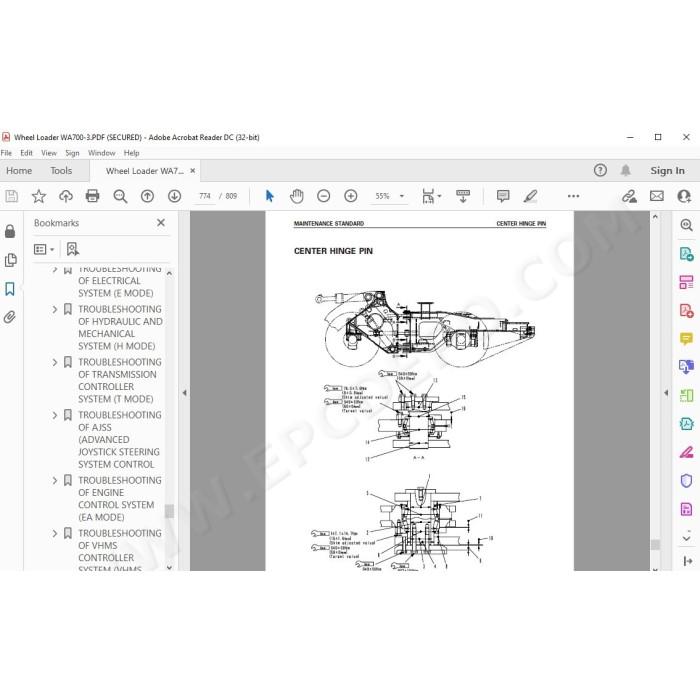Click the bookmarks panel vertical scrollbar thumb
Viewport: 700px width, 700px height.
click(169, 511)
